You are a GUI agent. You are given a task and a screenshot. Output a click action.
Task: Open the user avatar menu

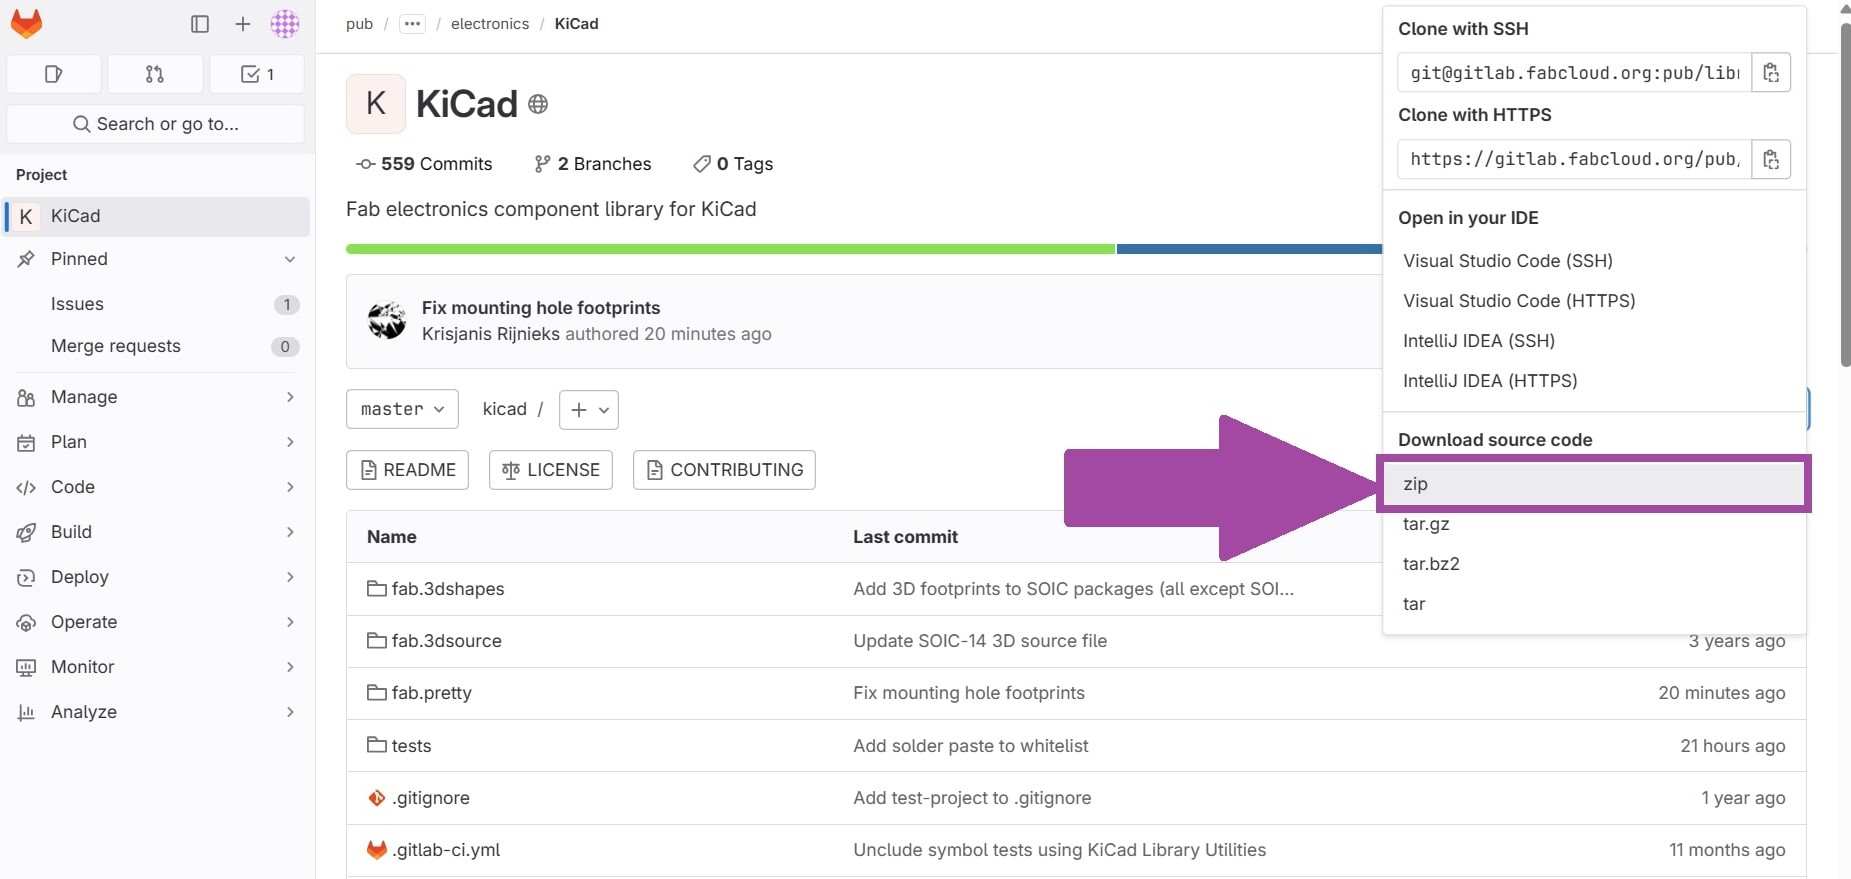pos(285,24)
